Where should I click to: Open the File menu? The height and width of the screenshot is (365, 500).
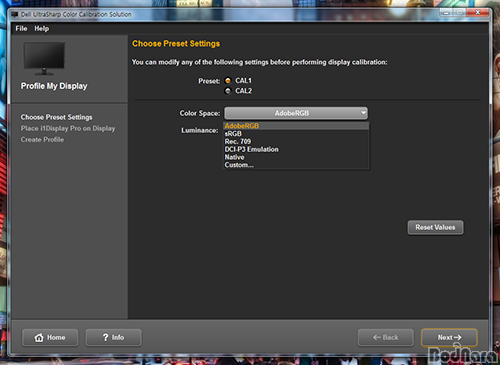coord(21,29)
